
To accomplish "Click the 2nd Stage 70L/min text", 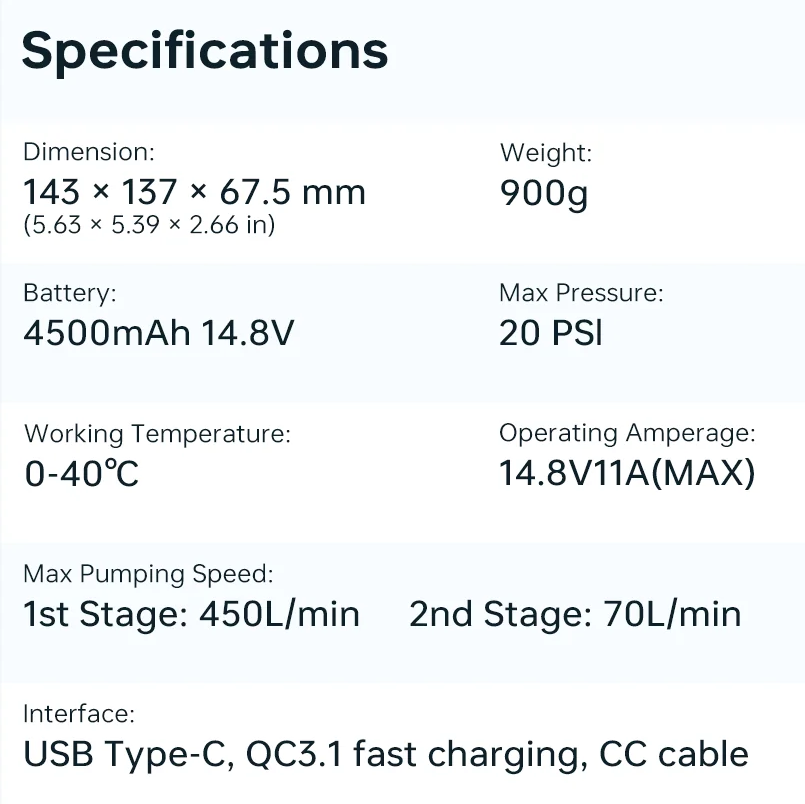I will point(575,613).
